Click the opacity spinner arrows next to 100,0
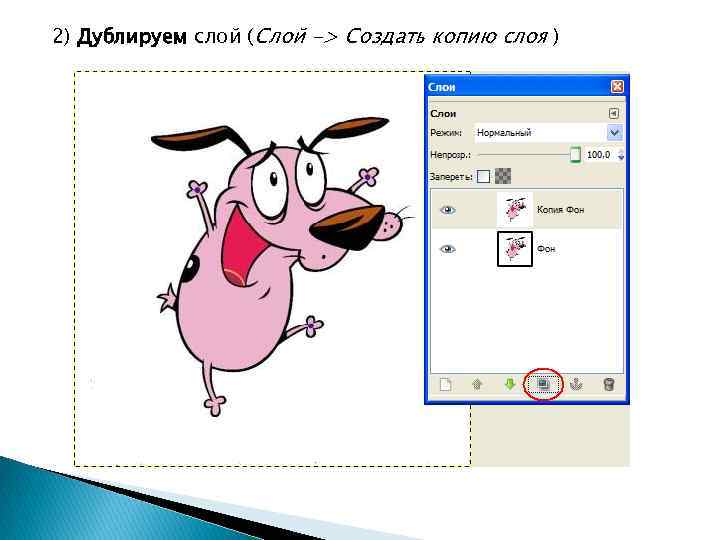This screenshot has height=540, width=720. pos(621,155)
